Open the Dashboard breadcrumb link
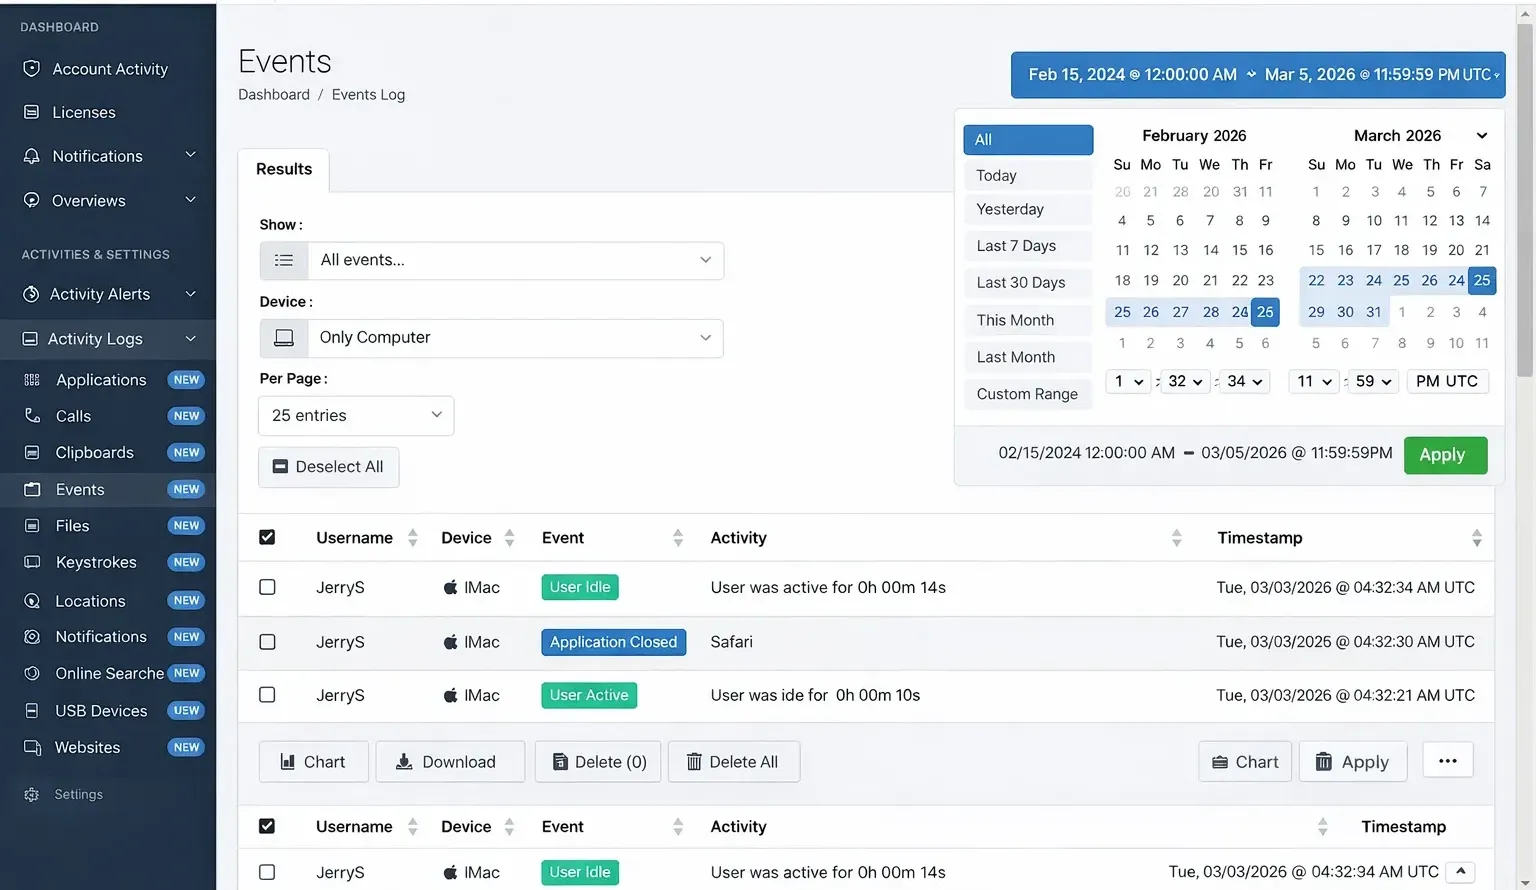The image size is (1536, 890). [x=273, y=94]
